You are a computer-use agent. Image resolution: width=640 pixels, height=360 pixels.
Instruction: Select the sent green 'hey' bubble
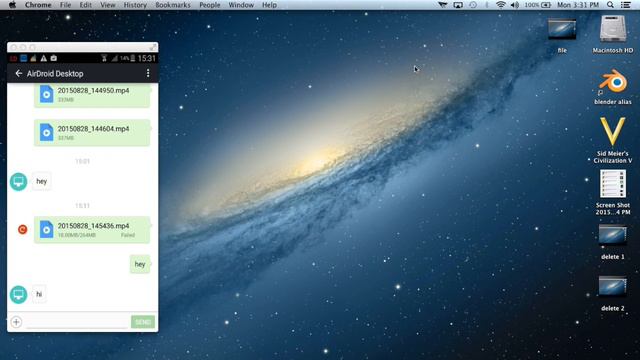click(x=140, y=264)
